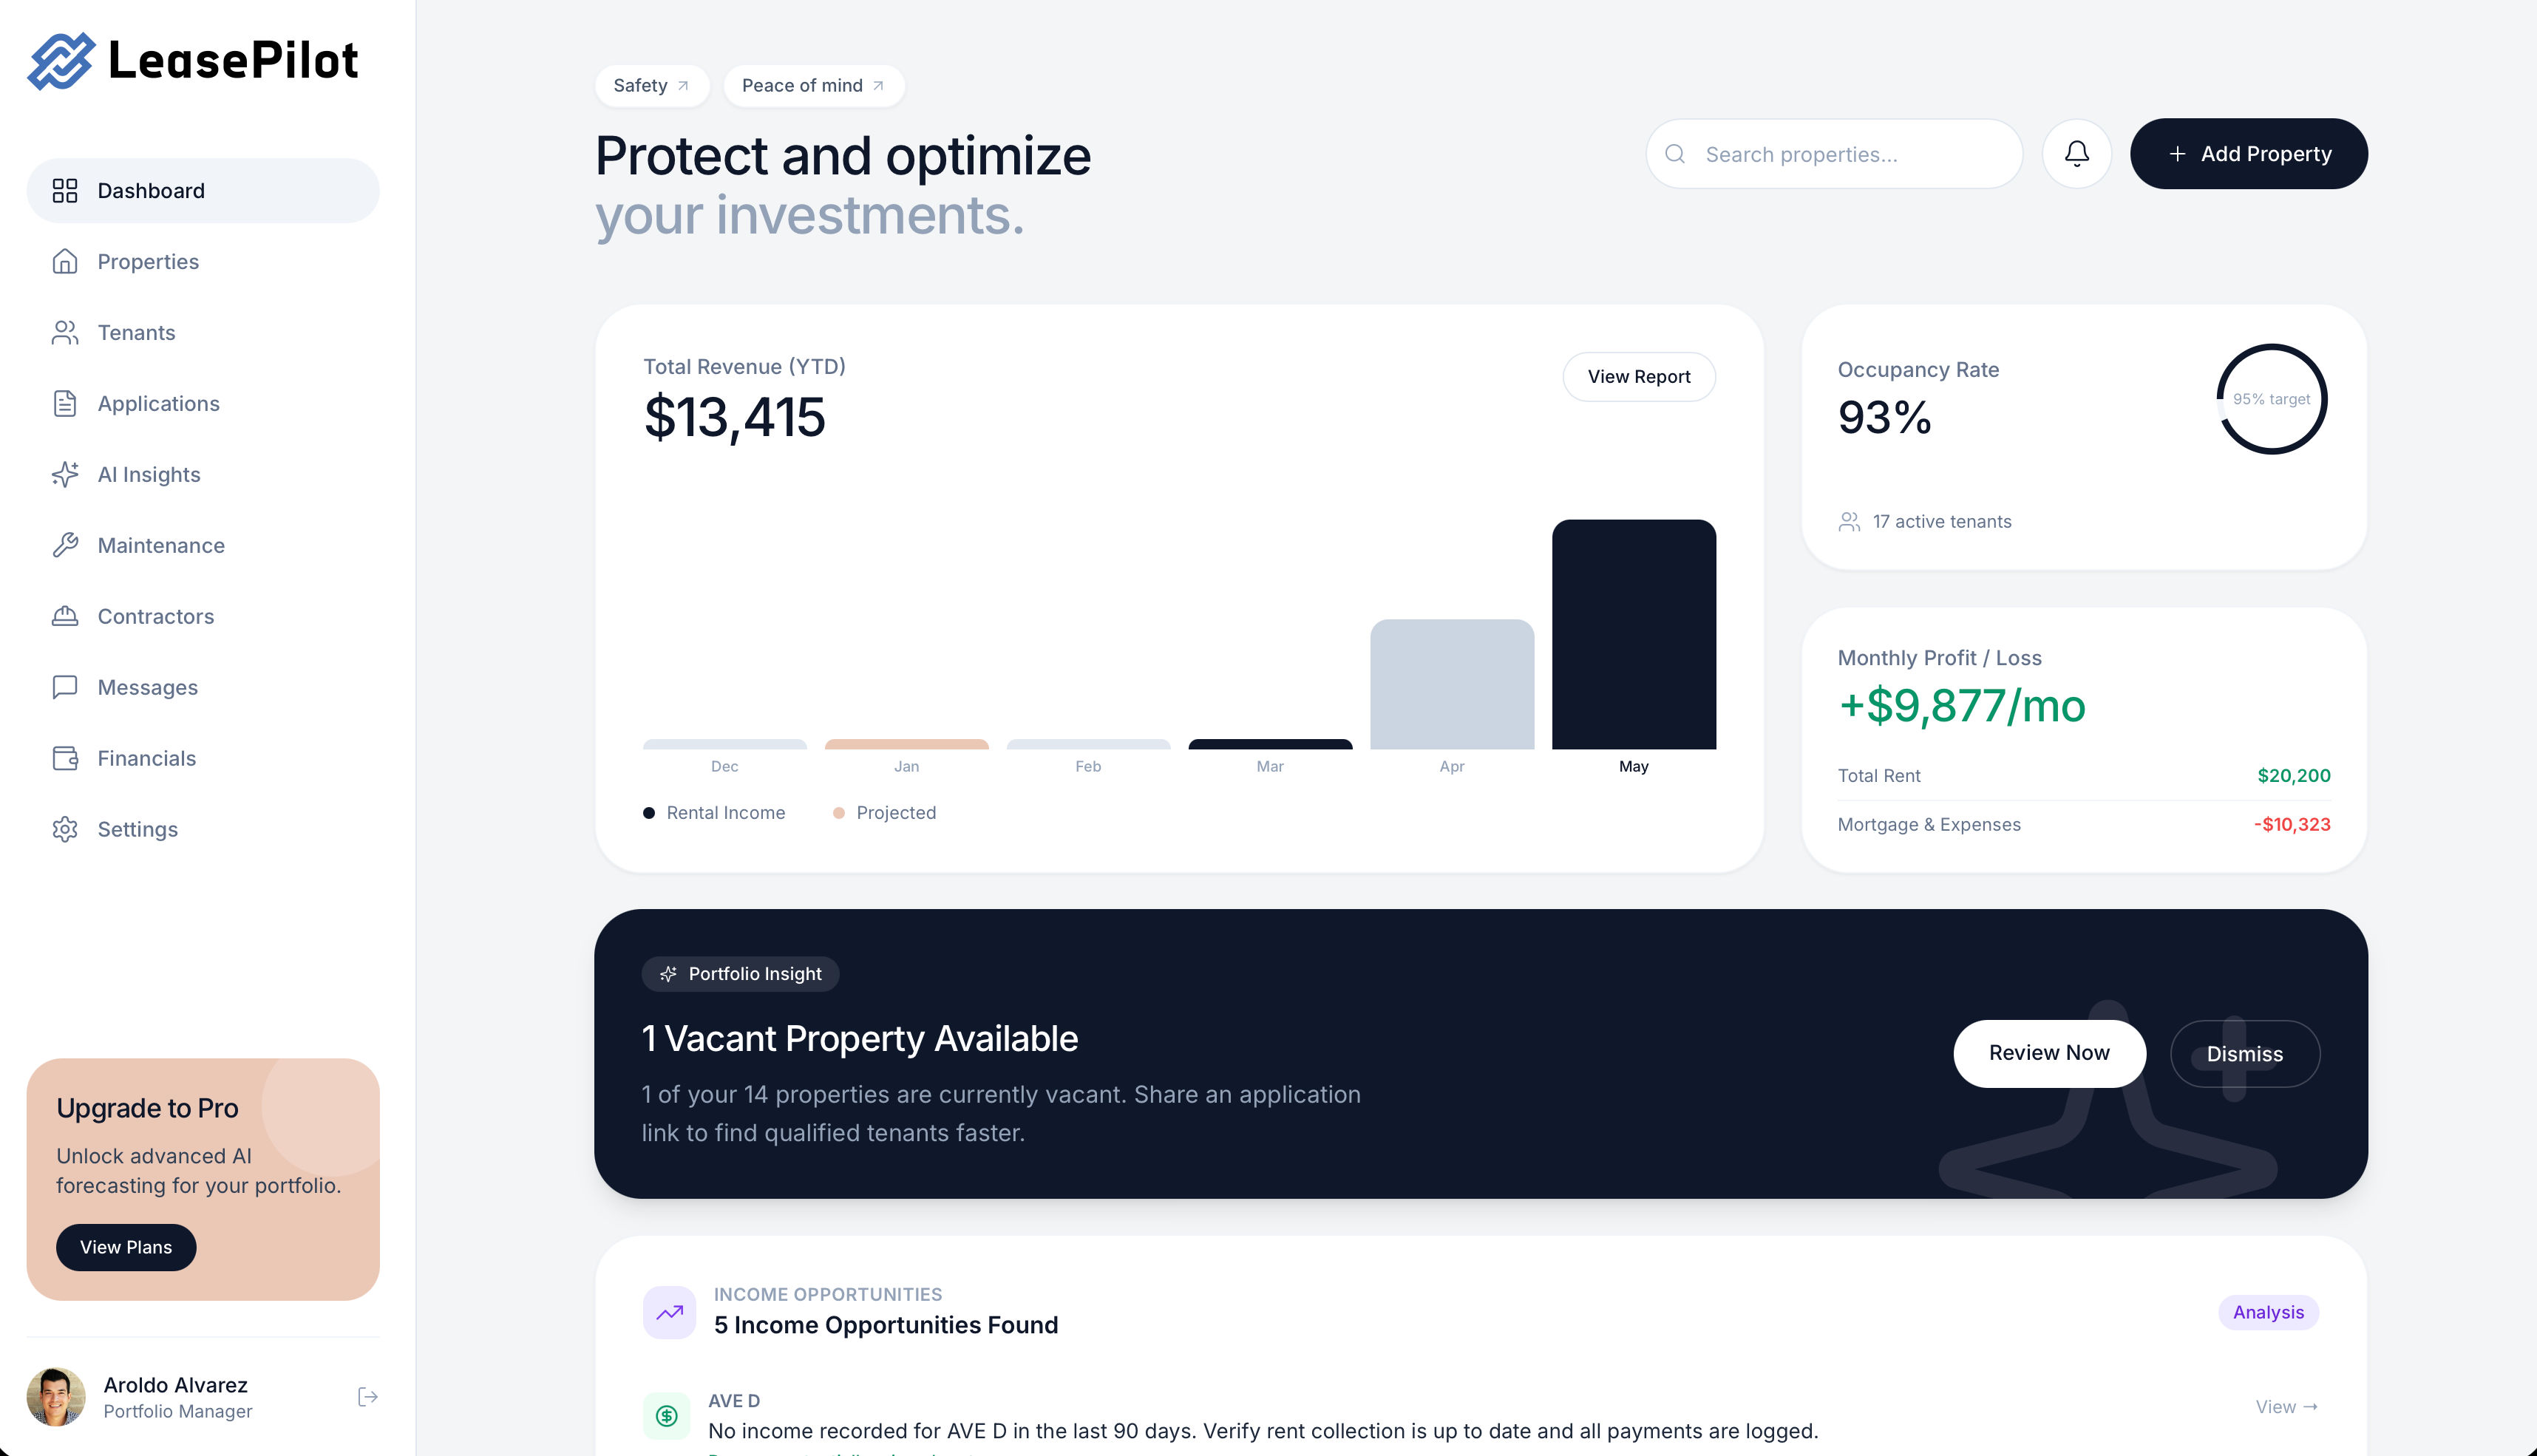The width and height of the screenshot is (2537, 1456).
Task: Click the -$10,323 expenses amount
Action: tap(2291, 825)
